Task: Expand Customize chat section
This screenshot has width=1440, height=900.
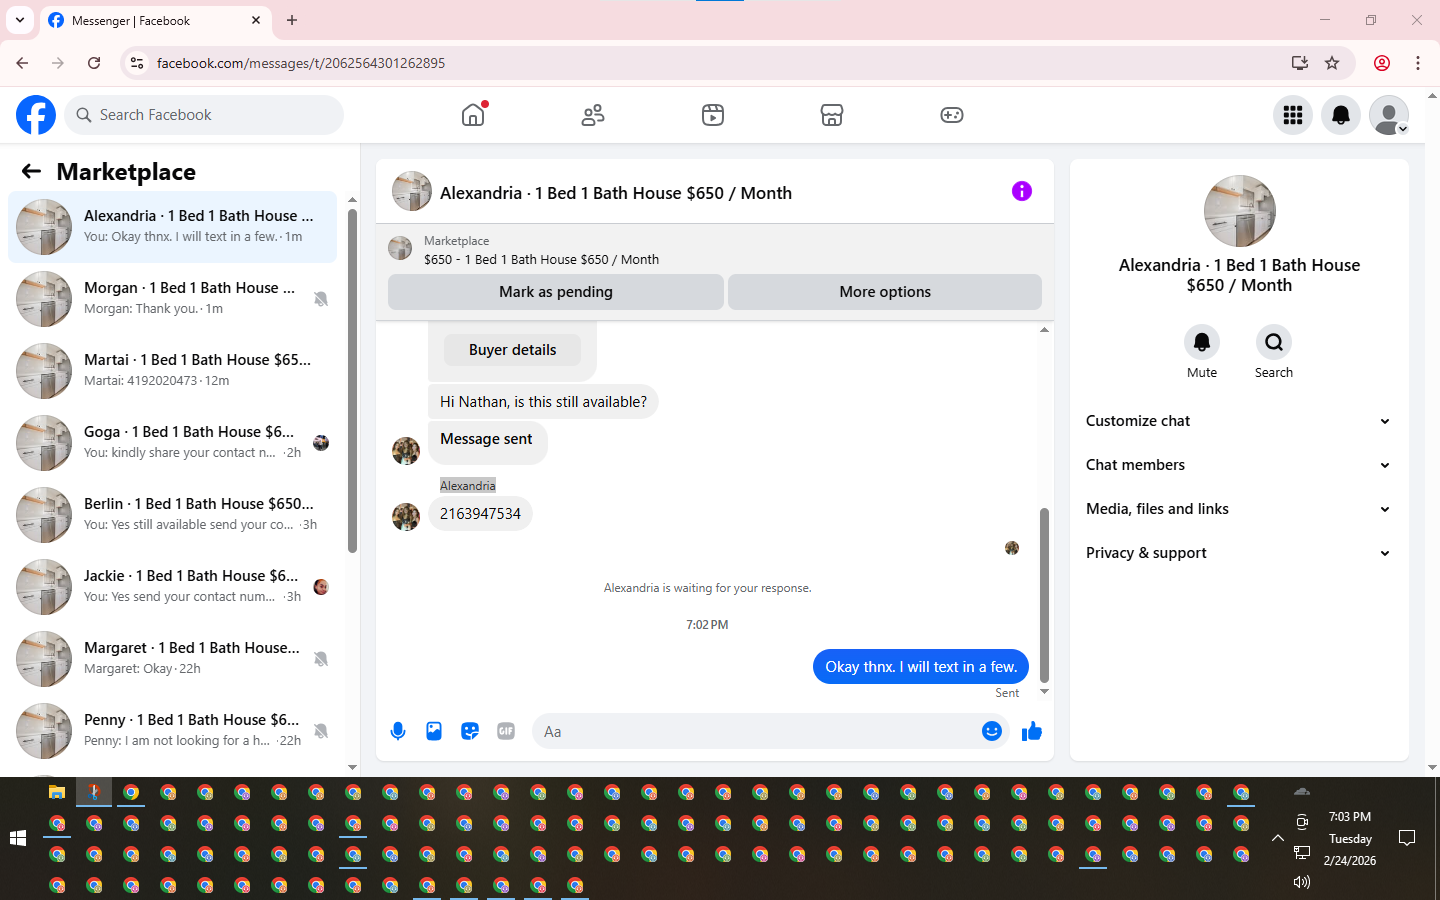Action: [x=1239, y=421]
